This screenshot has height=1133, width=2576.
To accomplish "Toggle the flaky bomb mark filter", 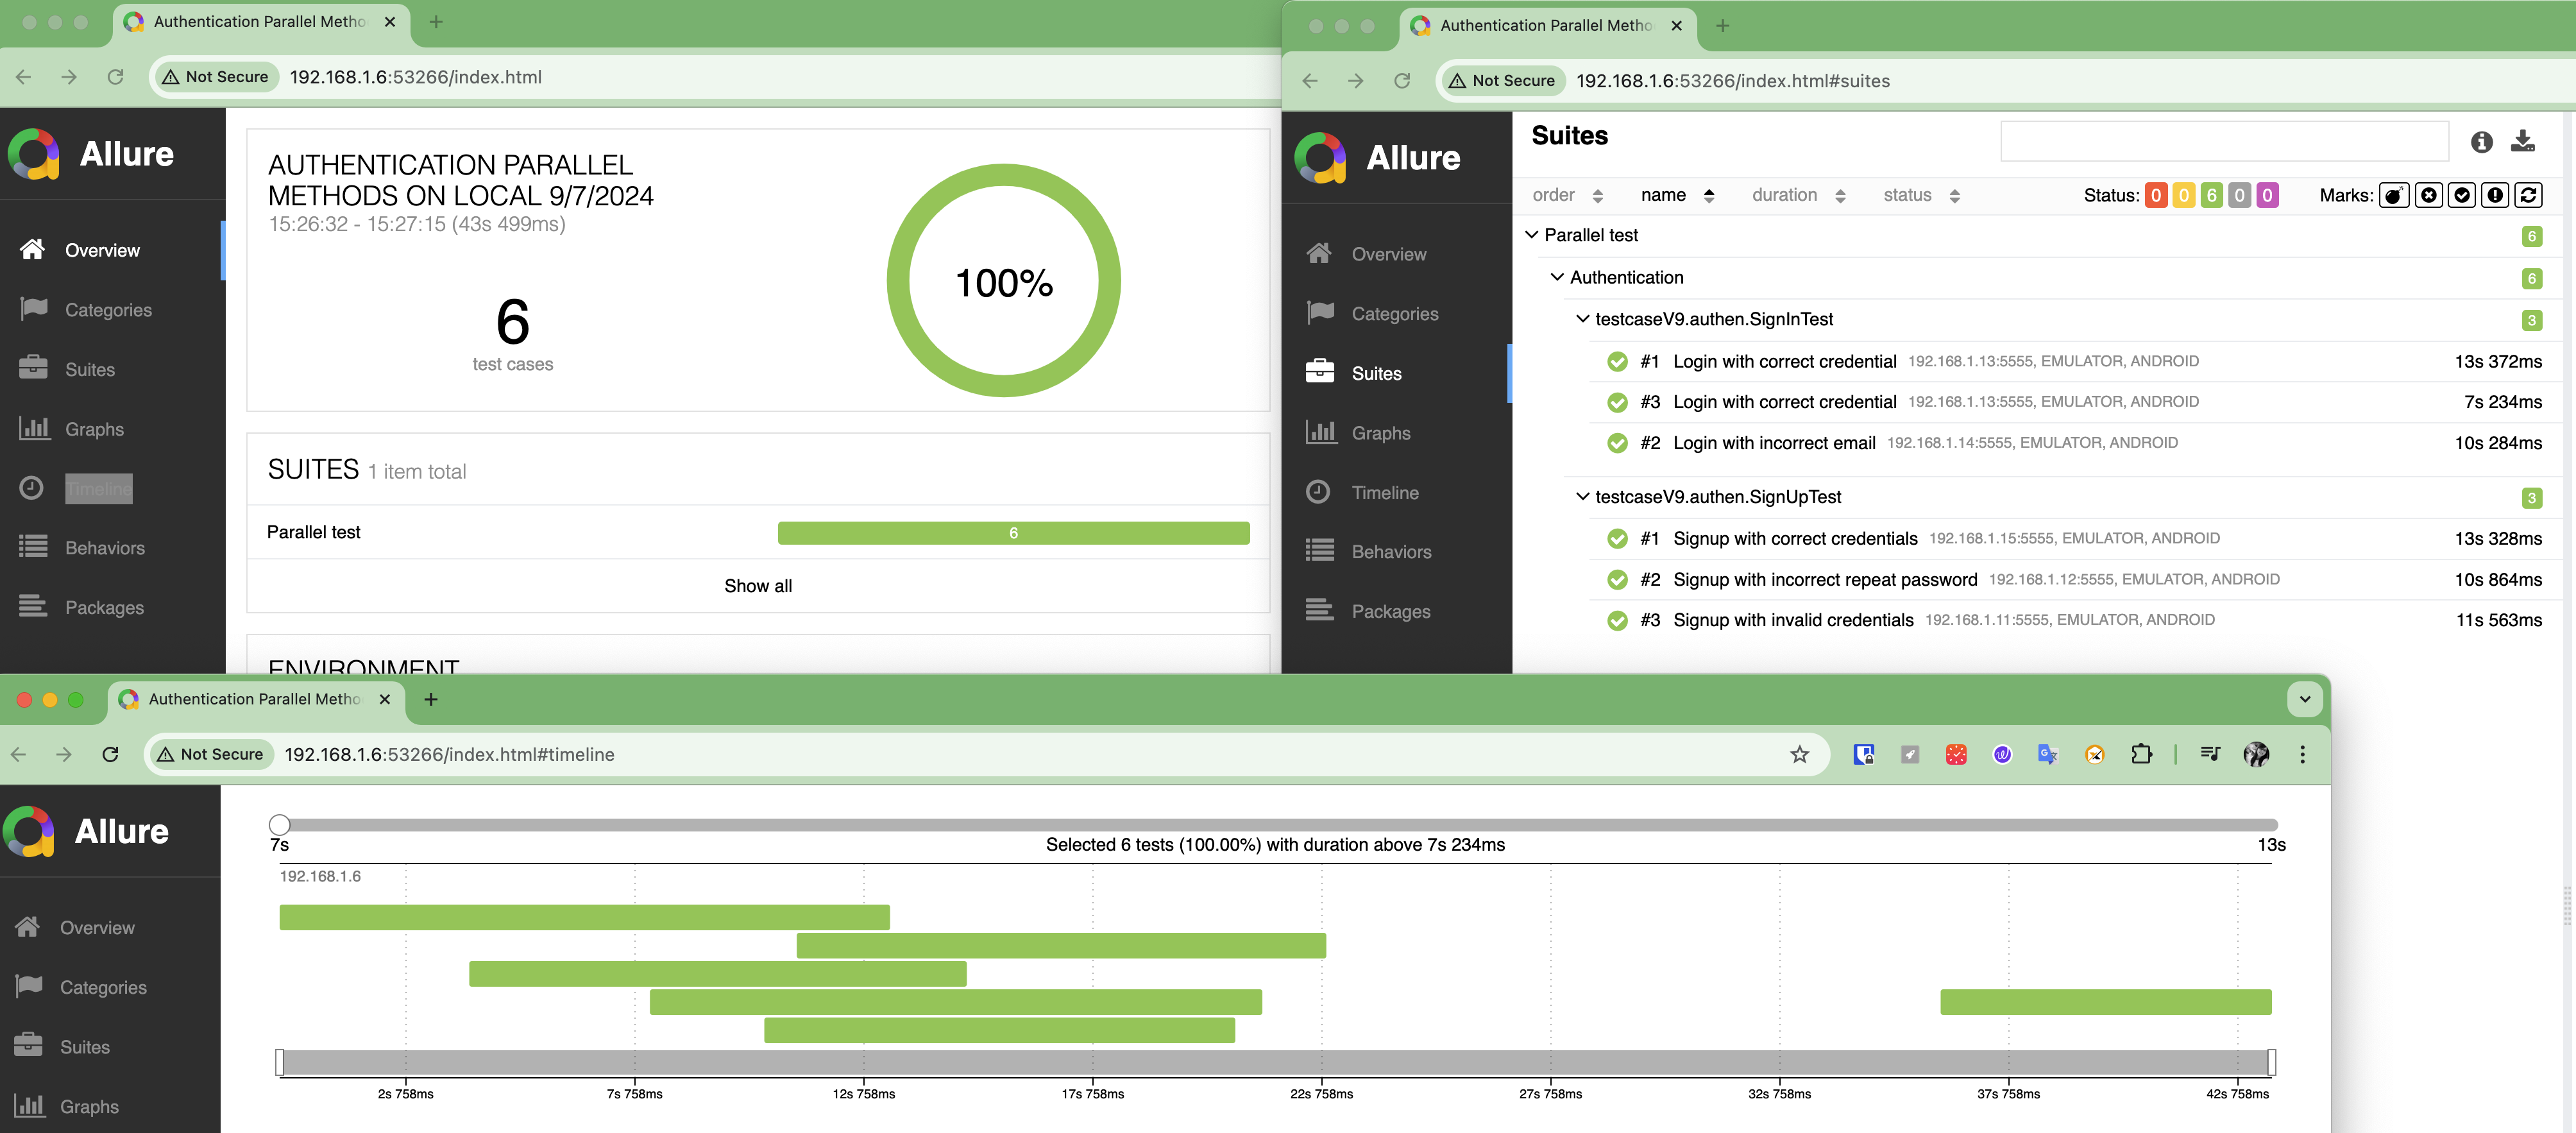I will [2393, 196].
